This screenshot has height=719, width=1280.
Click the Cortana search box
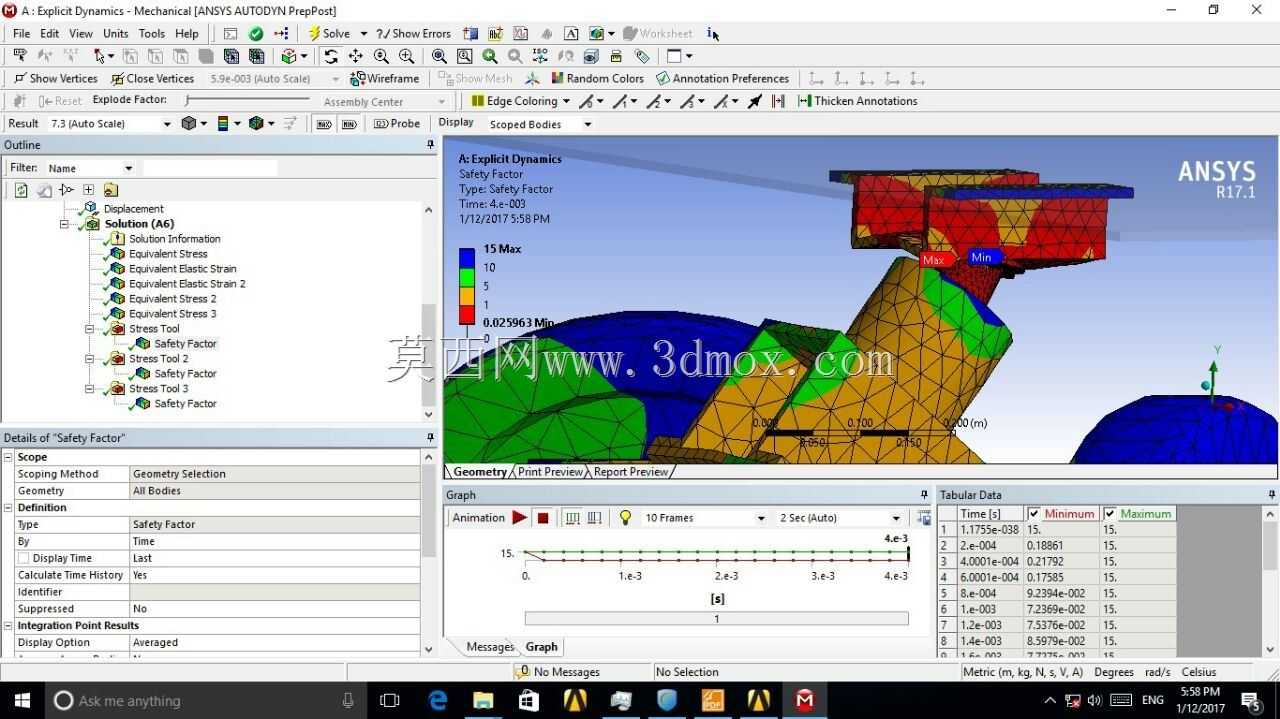pos(205,700)
